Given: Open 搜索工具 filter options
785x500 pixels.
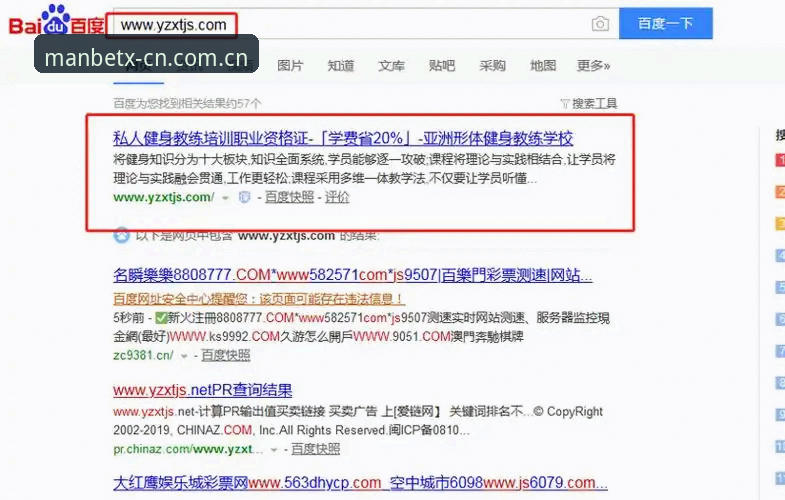Looking at the screenshot, I should [x=589, y=104].
